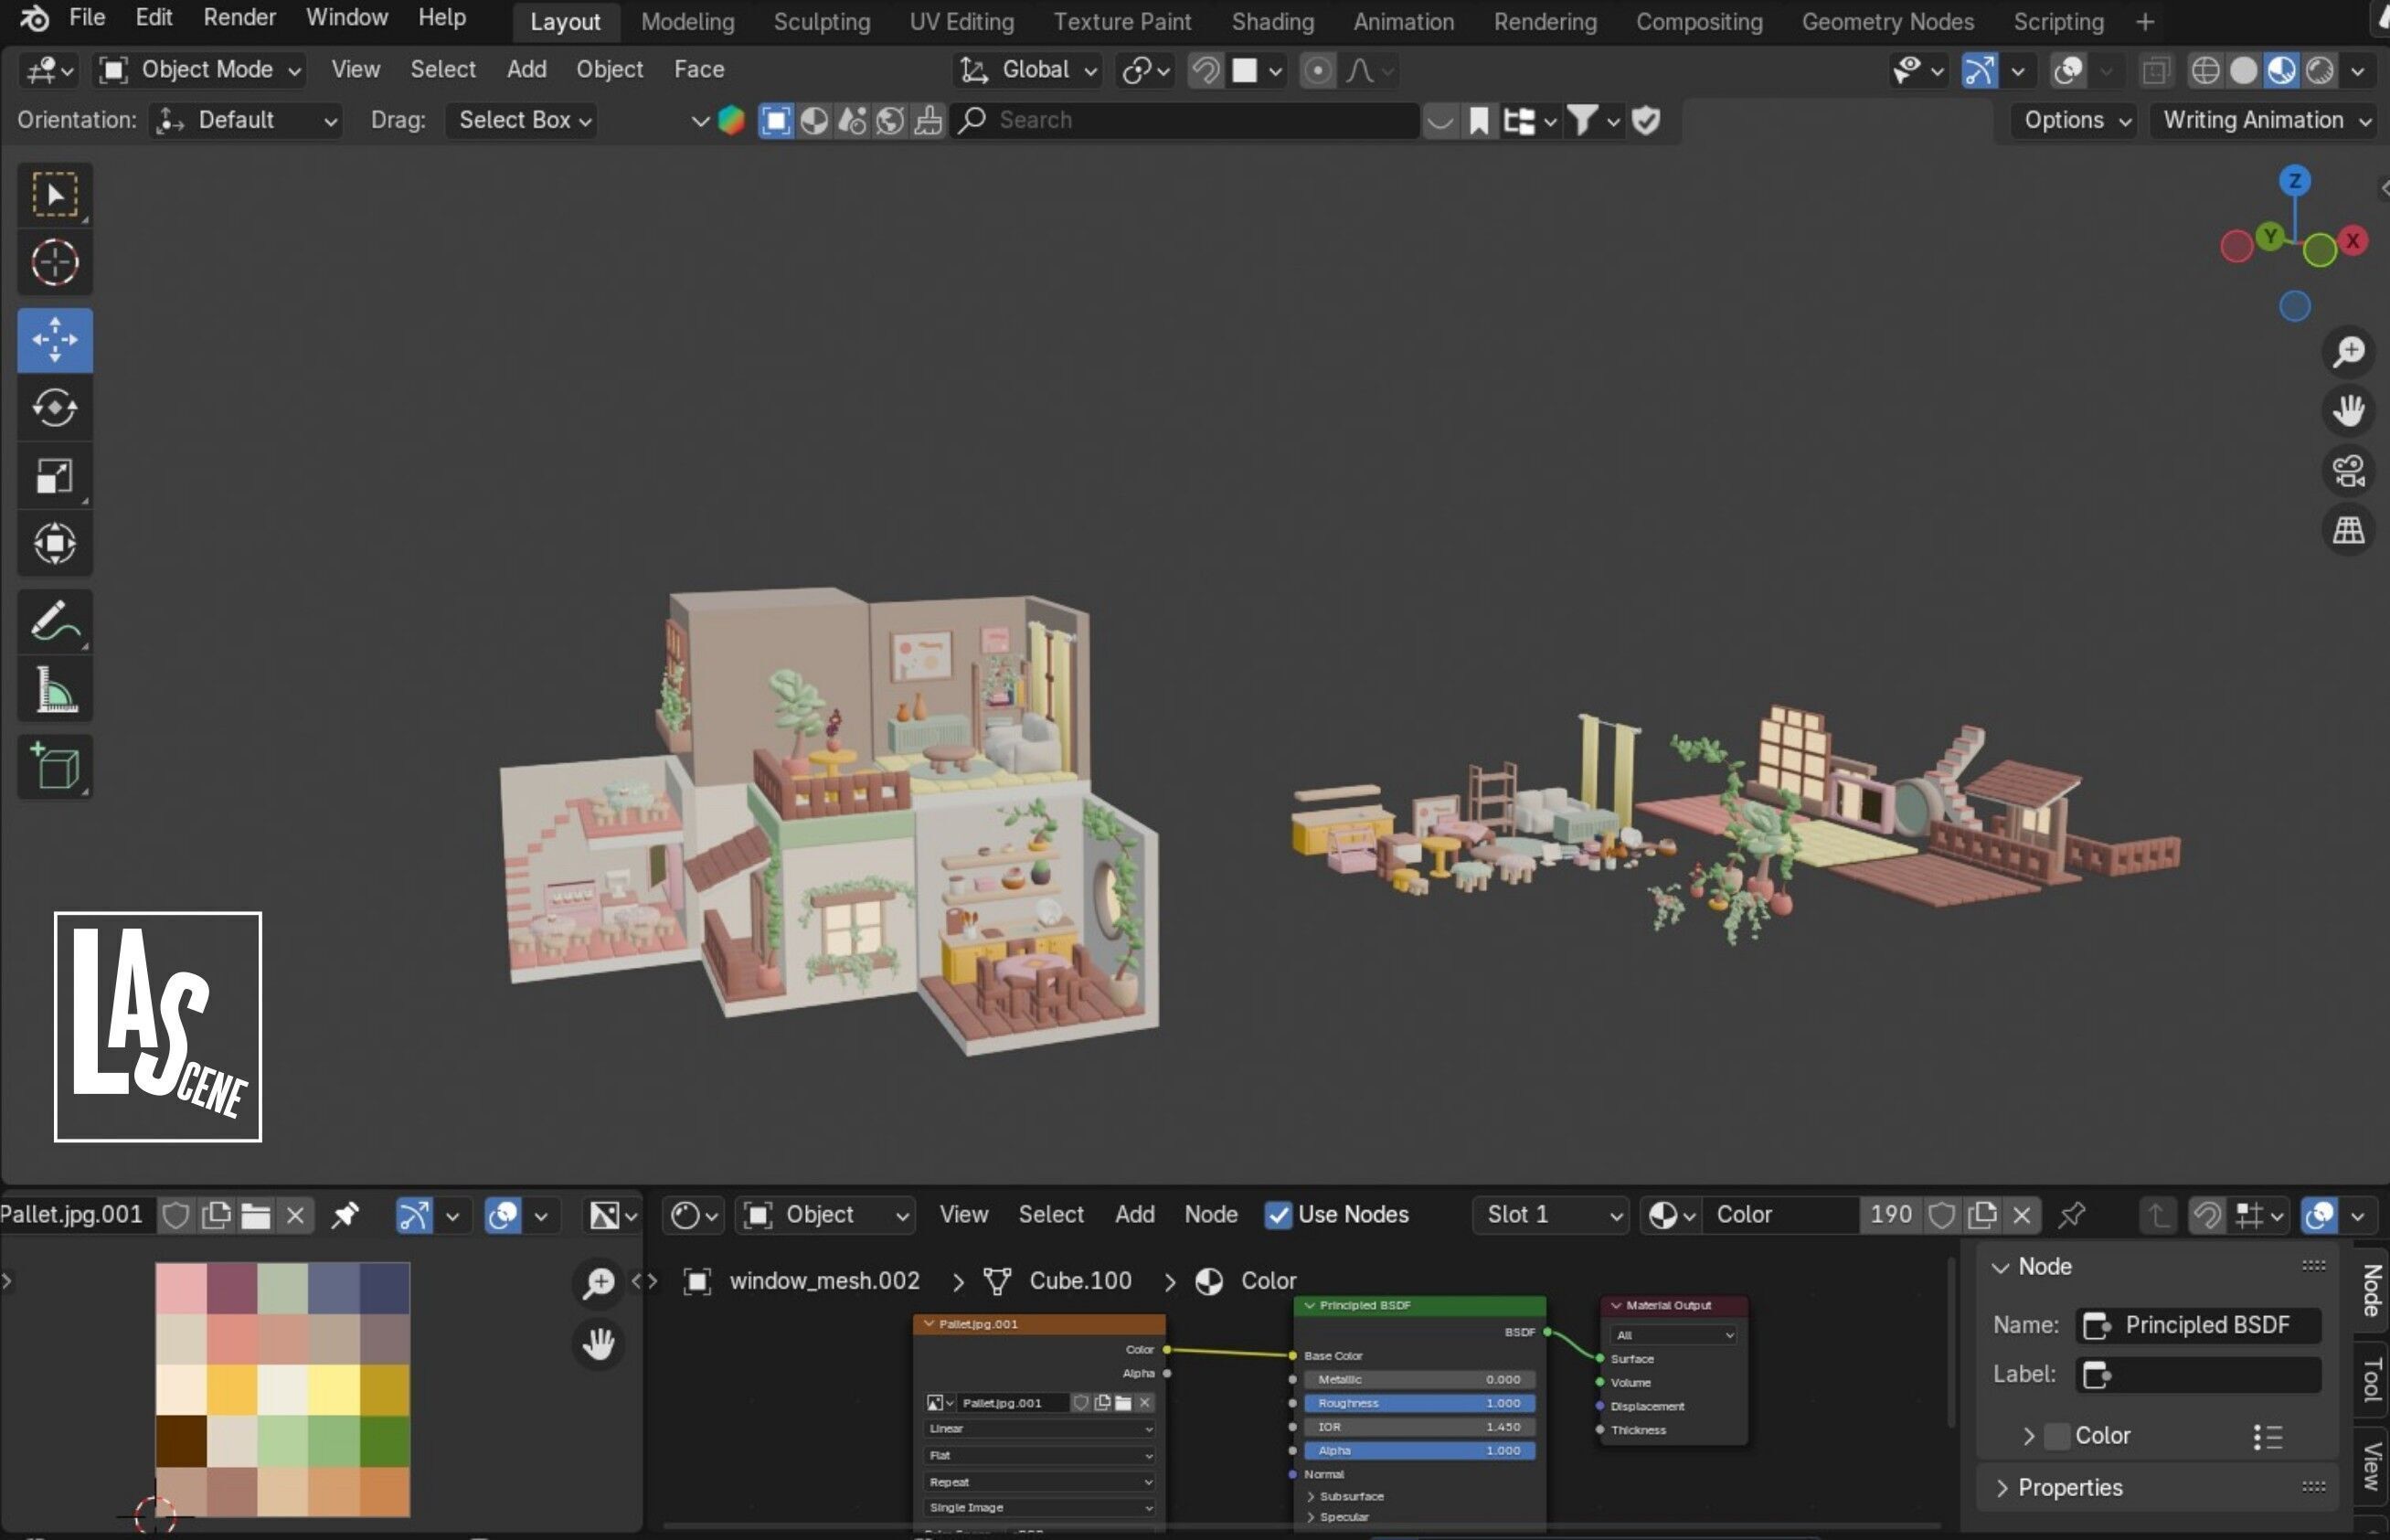The image size is (2390, 1540).
Task: Open the Object Mode dropdown
Action: pyautogui.click(x=199, y=70)
